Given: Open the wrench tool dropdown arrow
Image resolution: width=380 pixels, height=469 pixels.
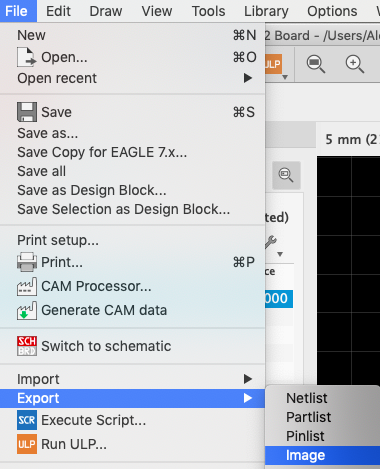Looking at the screenshot, I should [280, 254].
